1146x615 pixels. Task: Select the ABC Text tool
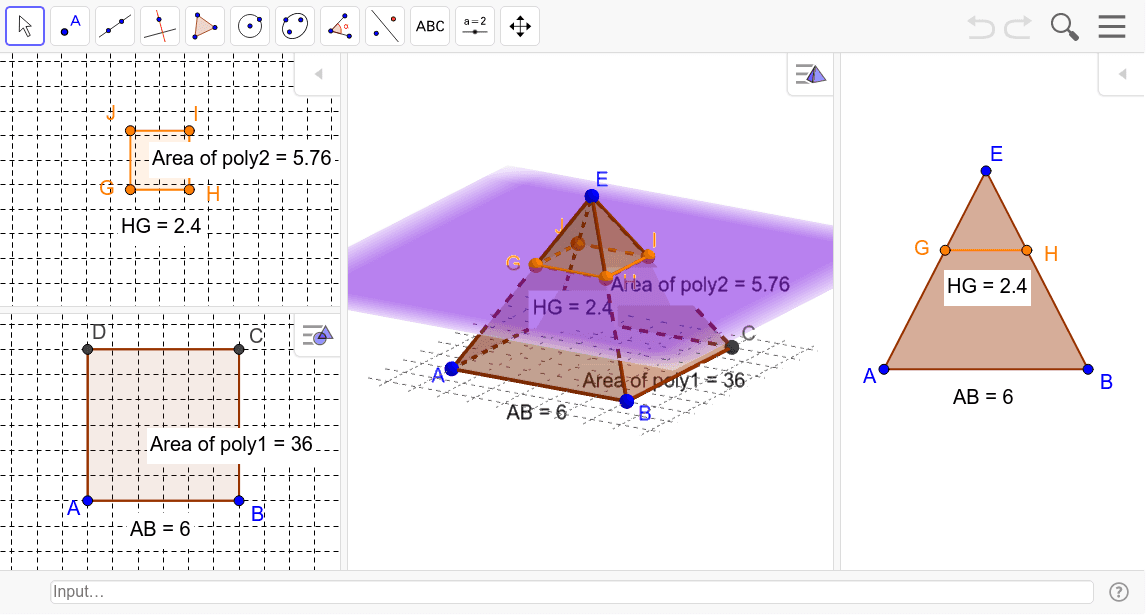tap(430, 26)
